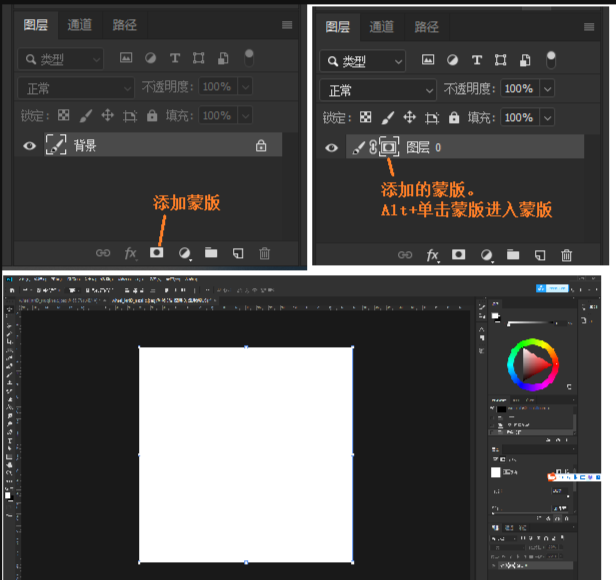Click pixel layer filter icon in 背景 panel
The image size is (616, 580).
click(x=126, y=58)
